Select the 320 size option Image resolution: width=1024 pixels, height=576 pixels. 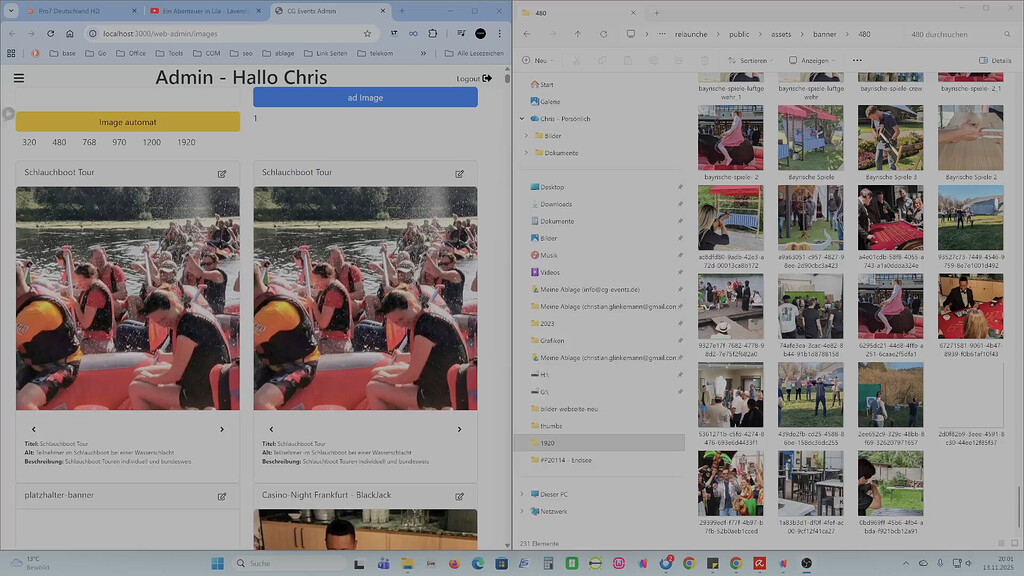tap(29, 142)
